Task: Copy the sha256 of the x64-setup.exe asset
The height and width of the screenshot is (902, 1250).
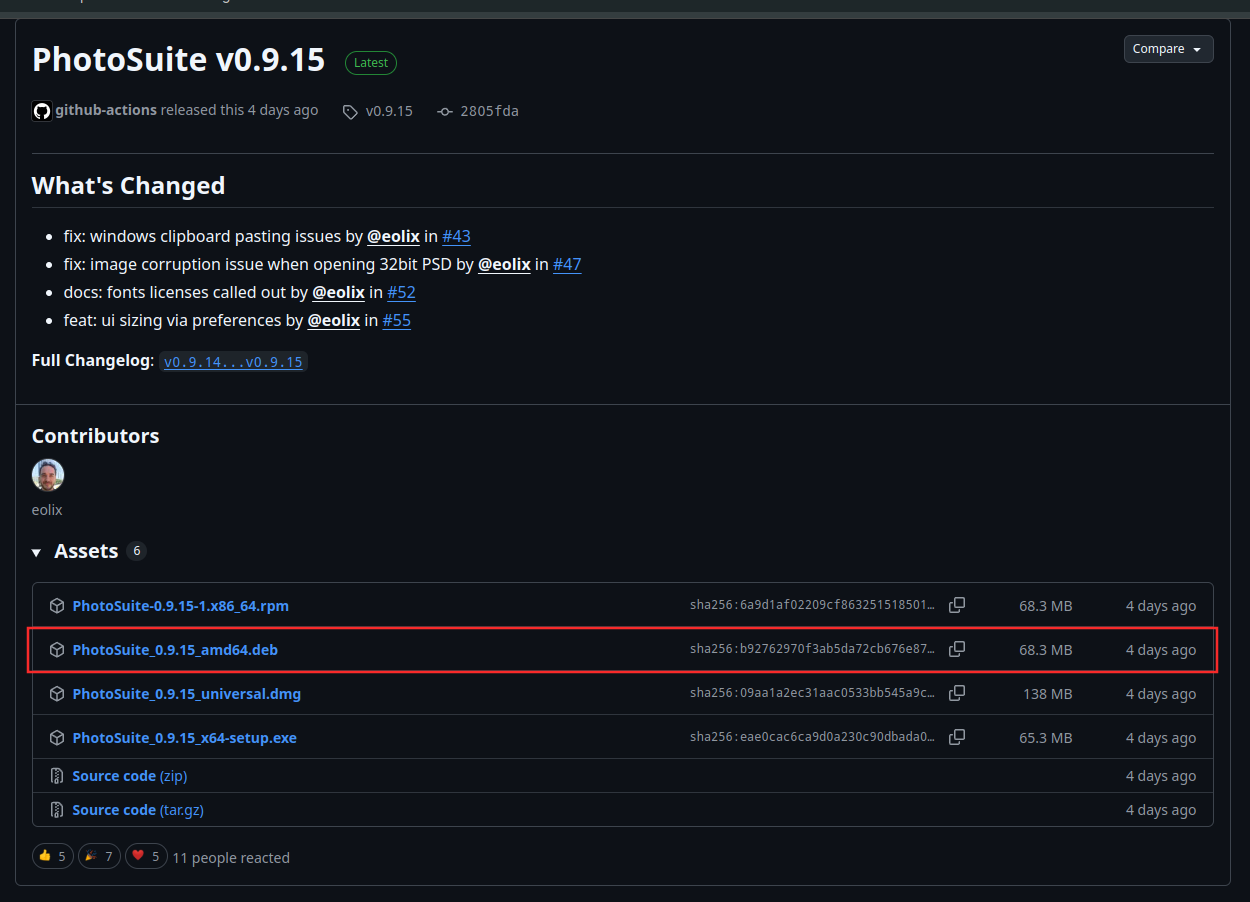Action: coord(957,737)
